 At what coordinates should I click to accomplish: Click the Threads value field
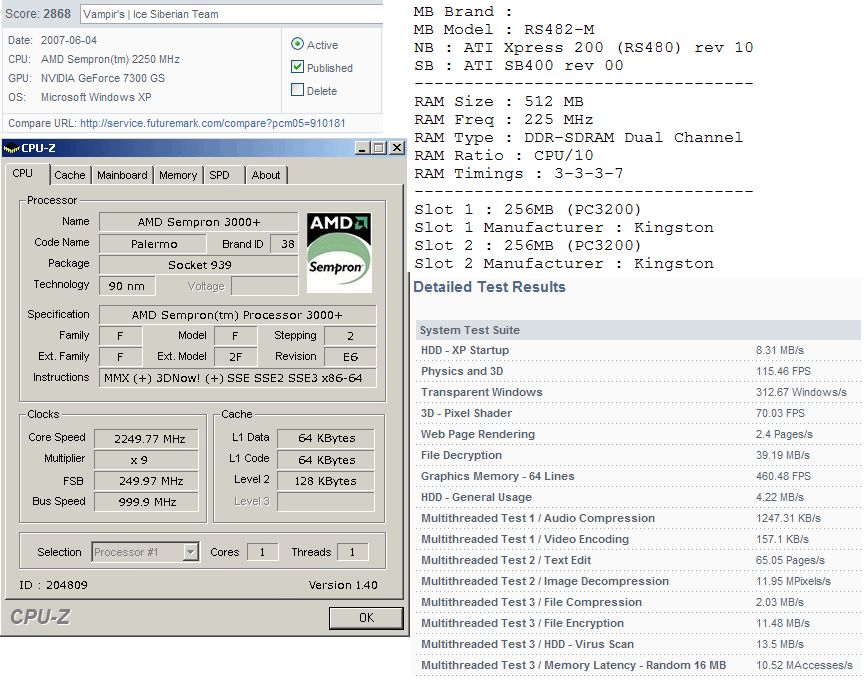pos(352,551)
